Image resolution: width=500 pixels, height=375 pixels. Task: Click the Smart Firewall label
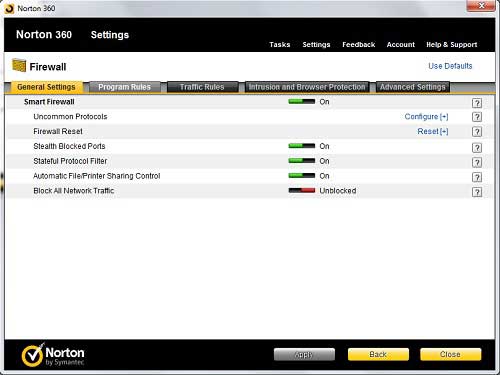pos(49,102)
